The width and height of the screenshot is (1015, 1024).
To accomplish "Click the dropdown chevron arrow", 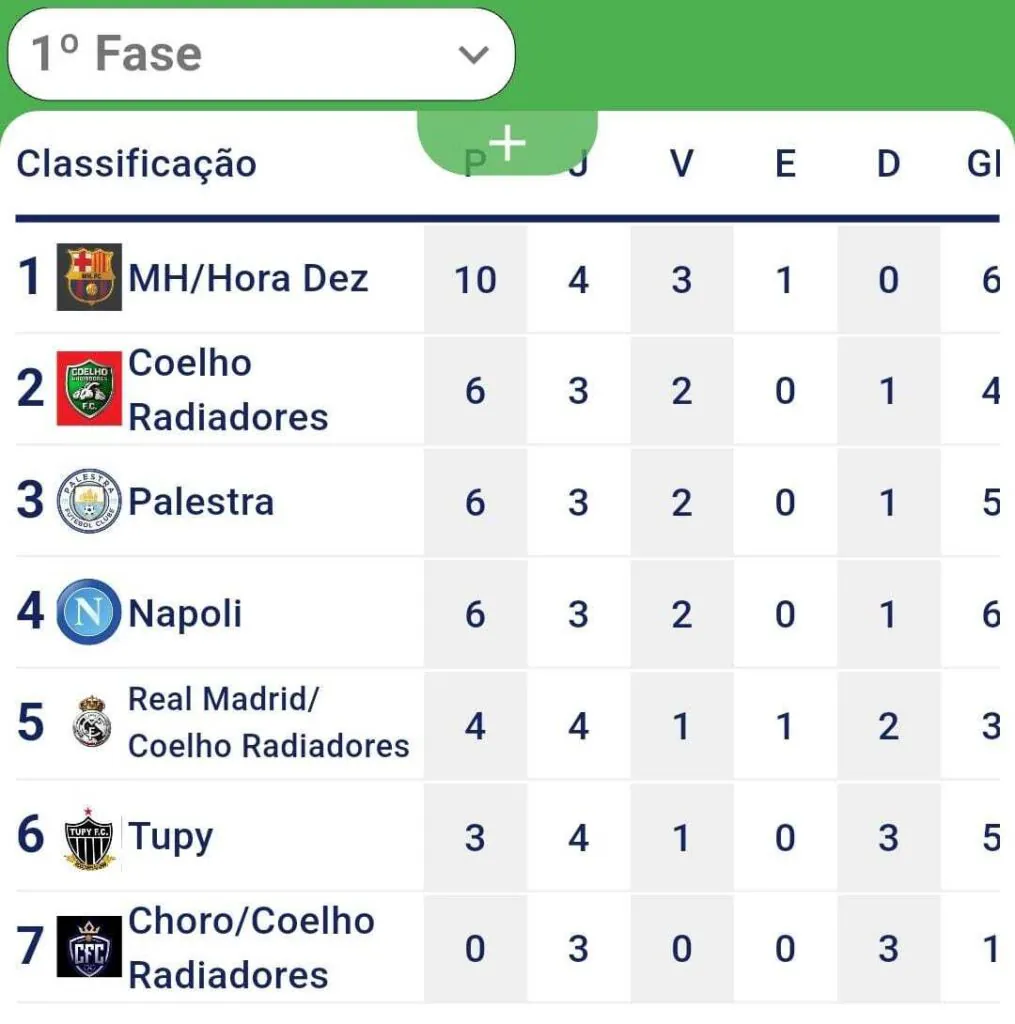I will 474,55.
